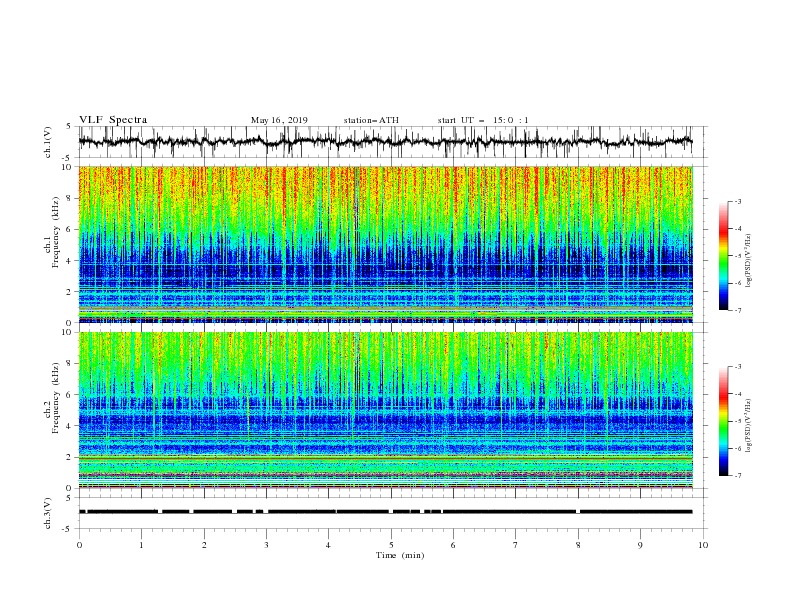Click the "5" tick on ch.1(V) axis
The height and width of the screenshot is (612, 792).
pyautogui.click(x=69, y=126)
